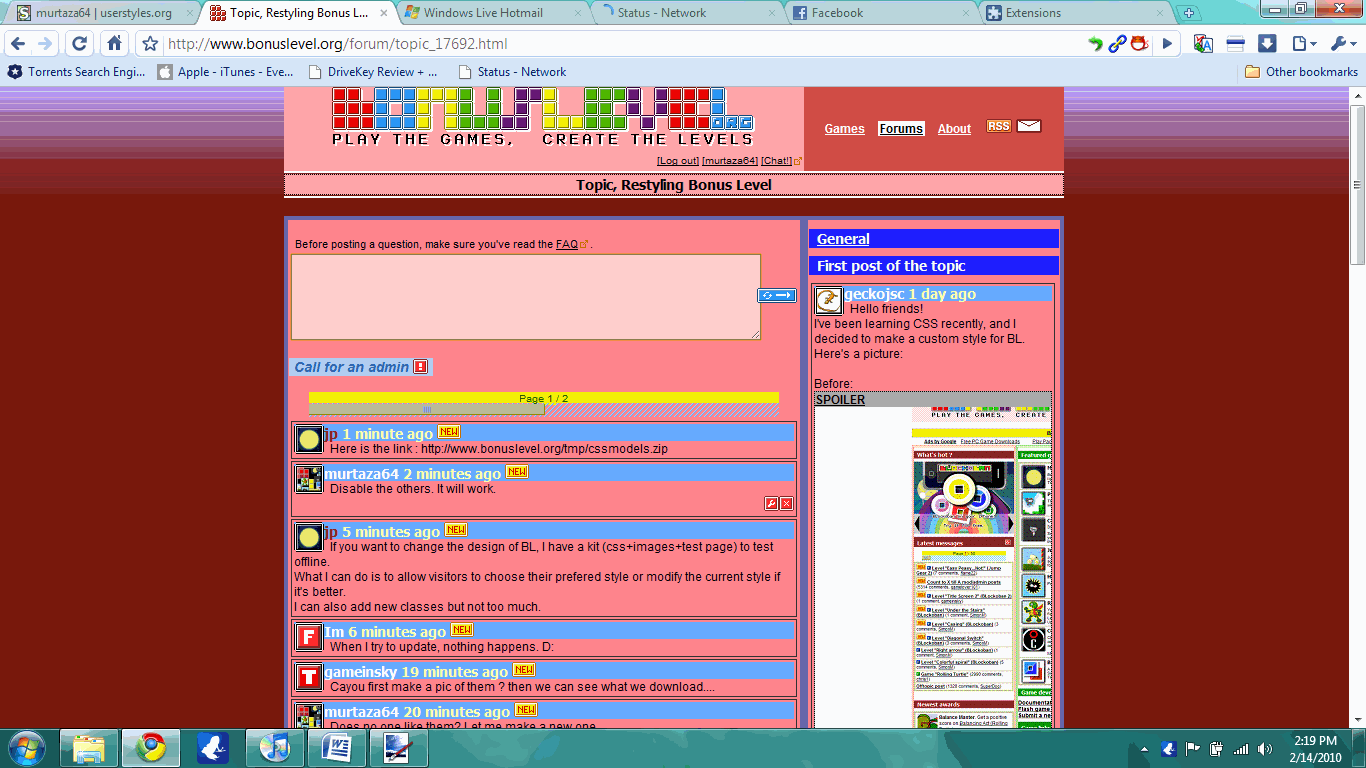
Task: Click the Bonus Level site logo
Action: pos(543,116)
